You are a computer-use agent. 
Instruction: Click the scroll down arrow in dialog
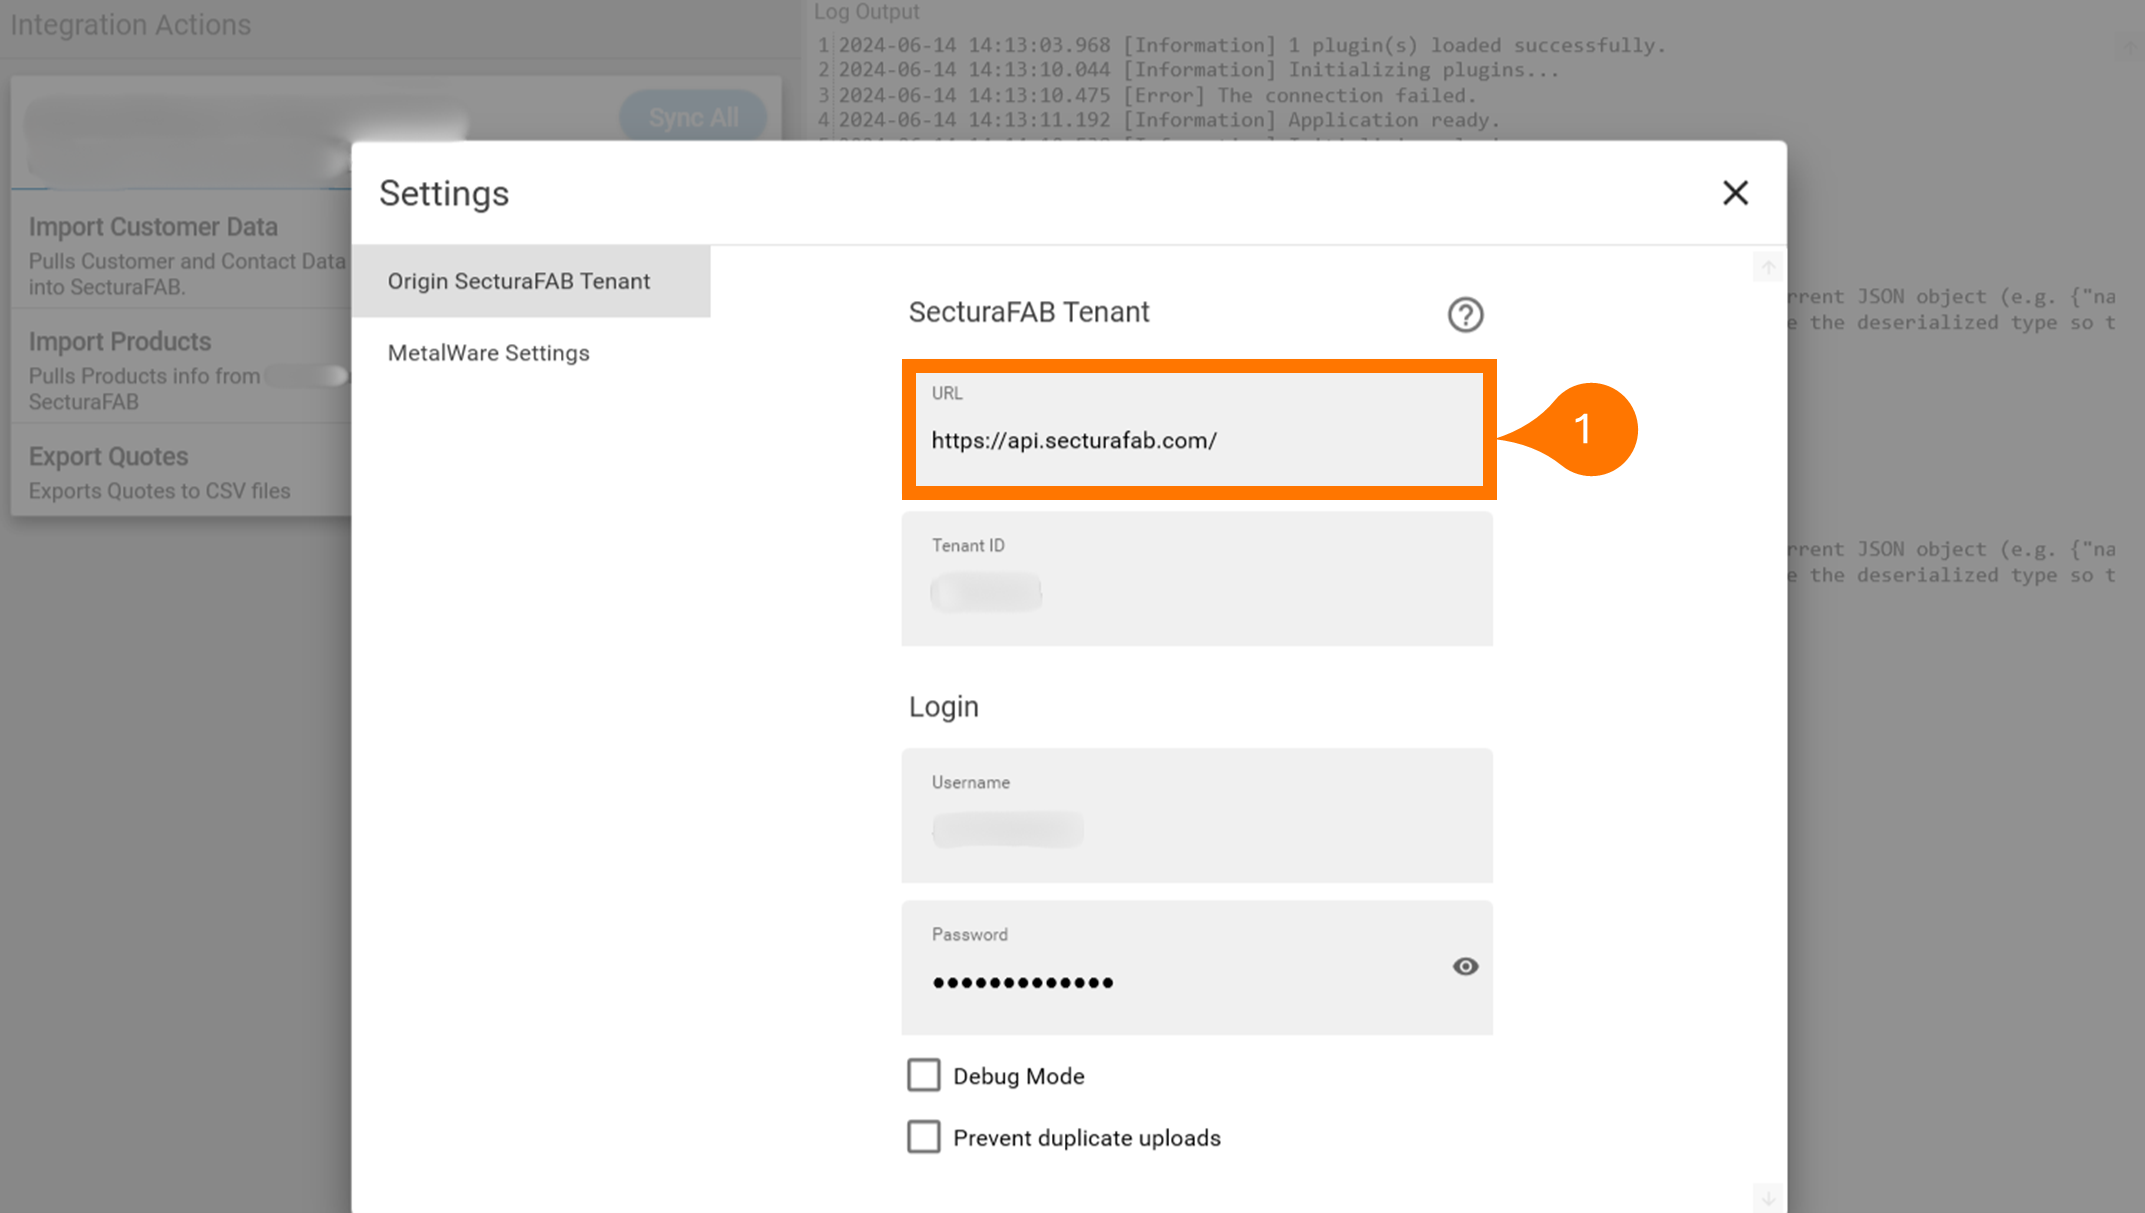pos(1767,1197)
